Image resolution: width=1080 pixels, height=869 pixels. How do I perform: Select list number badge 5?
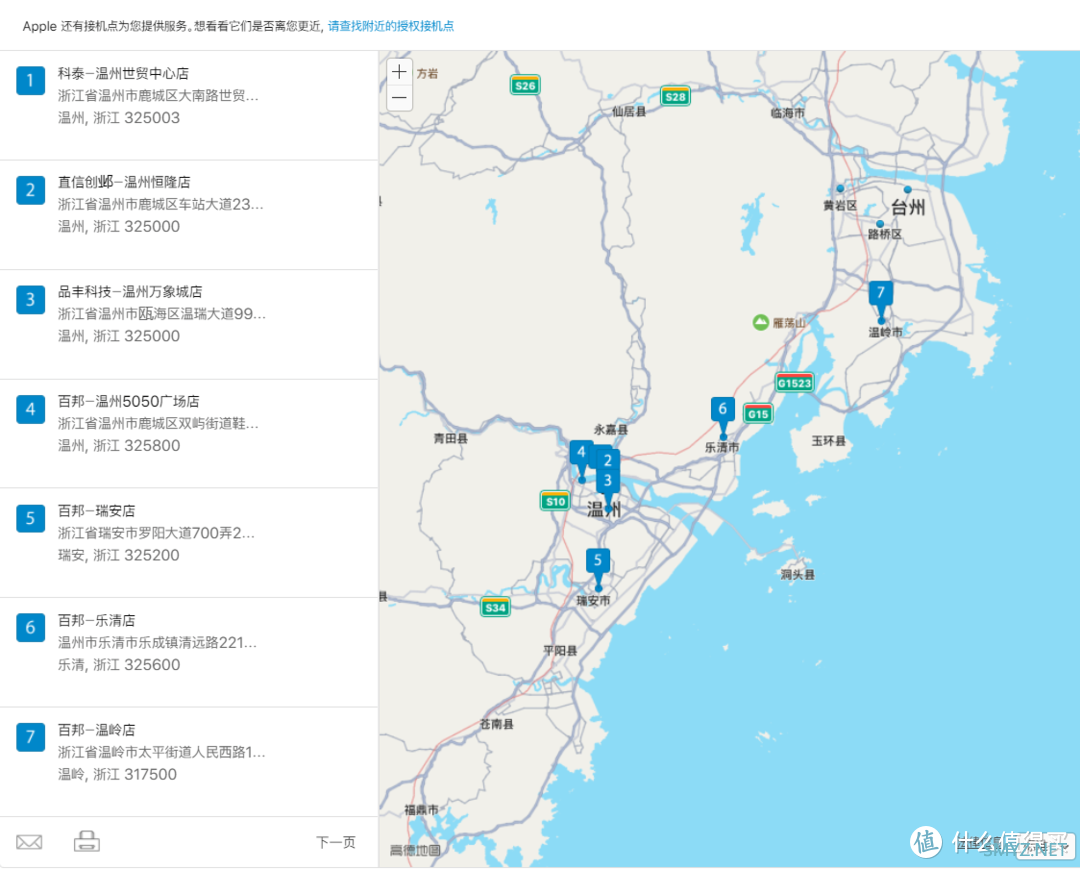[x=30, y=519]
